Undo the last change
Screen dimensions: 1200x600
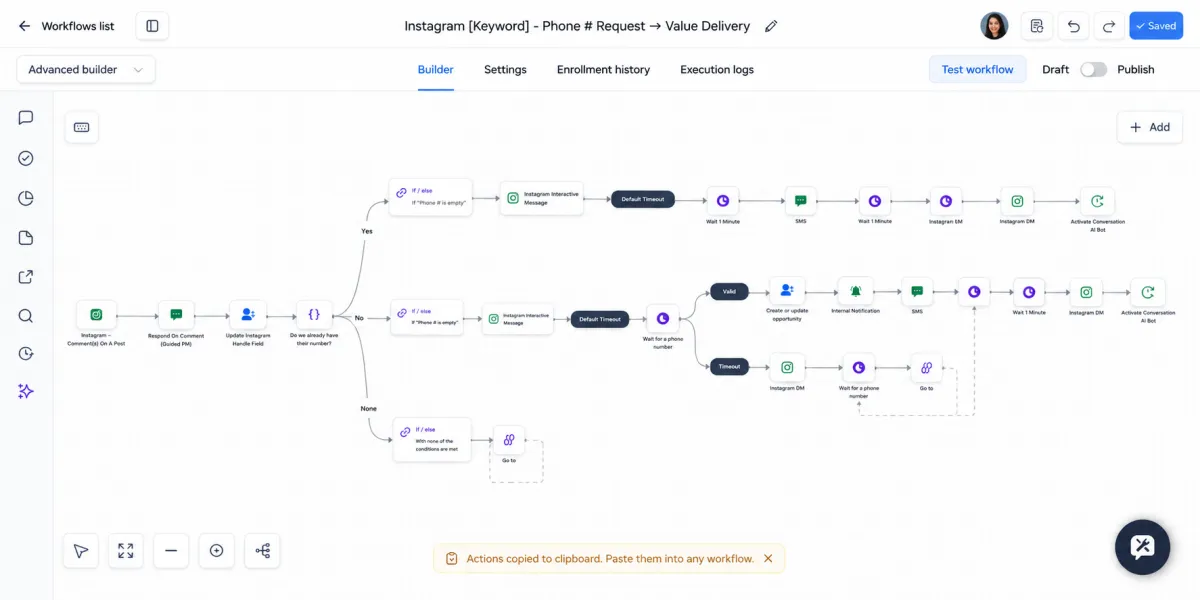pyautogui.click(x=1073, y=26)
